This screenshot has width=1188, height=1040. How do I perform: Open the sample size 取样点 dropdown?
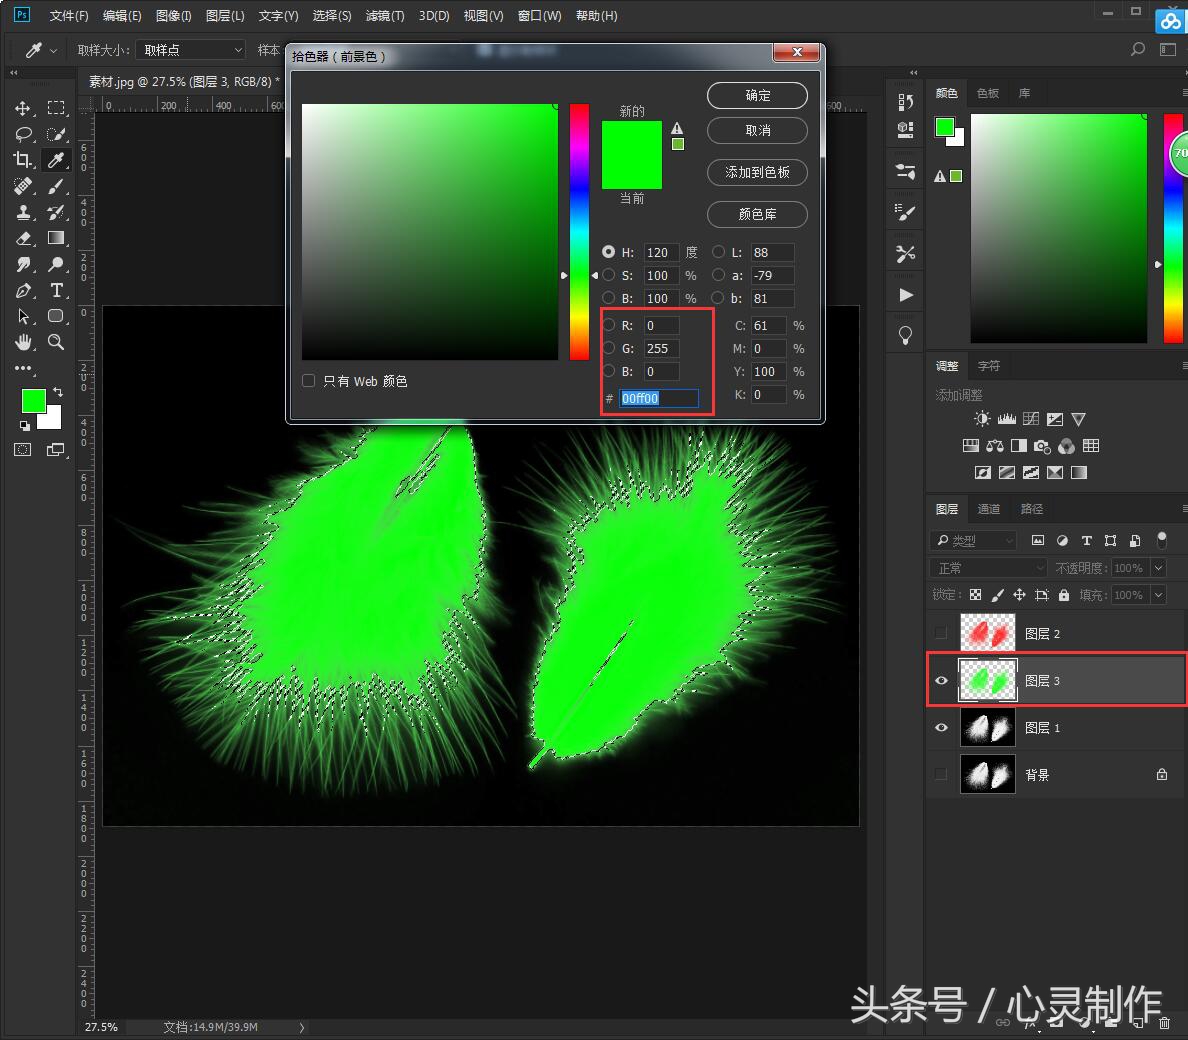point(191,50)
